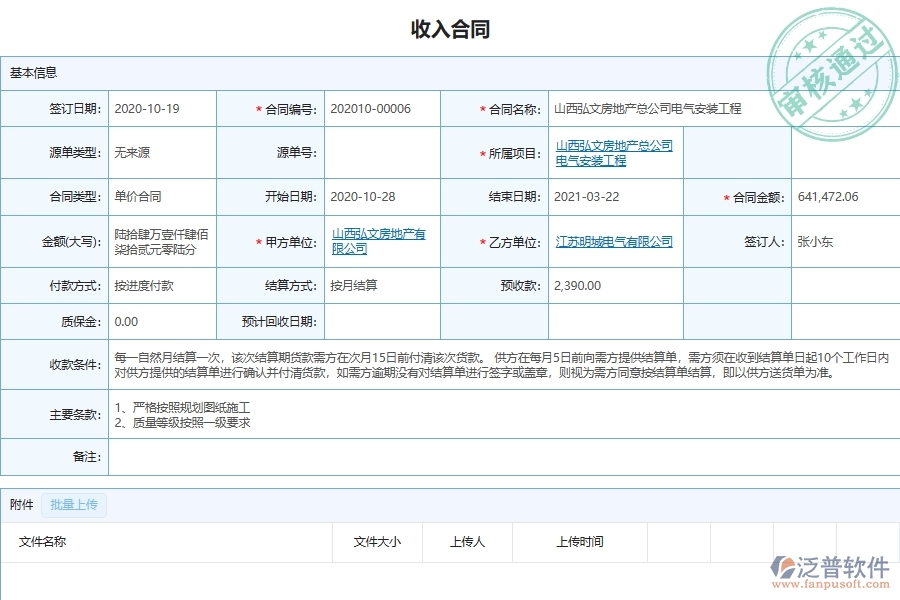Click the 源单号 empty field
This screenshot has height=600, width=900.
click(380, 152)
